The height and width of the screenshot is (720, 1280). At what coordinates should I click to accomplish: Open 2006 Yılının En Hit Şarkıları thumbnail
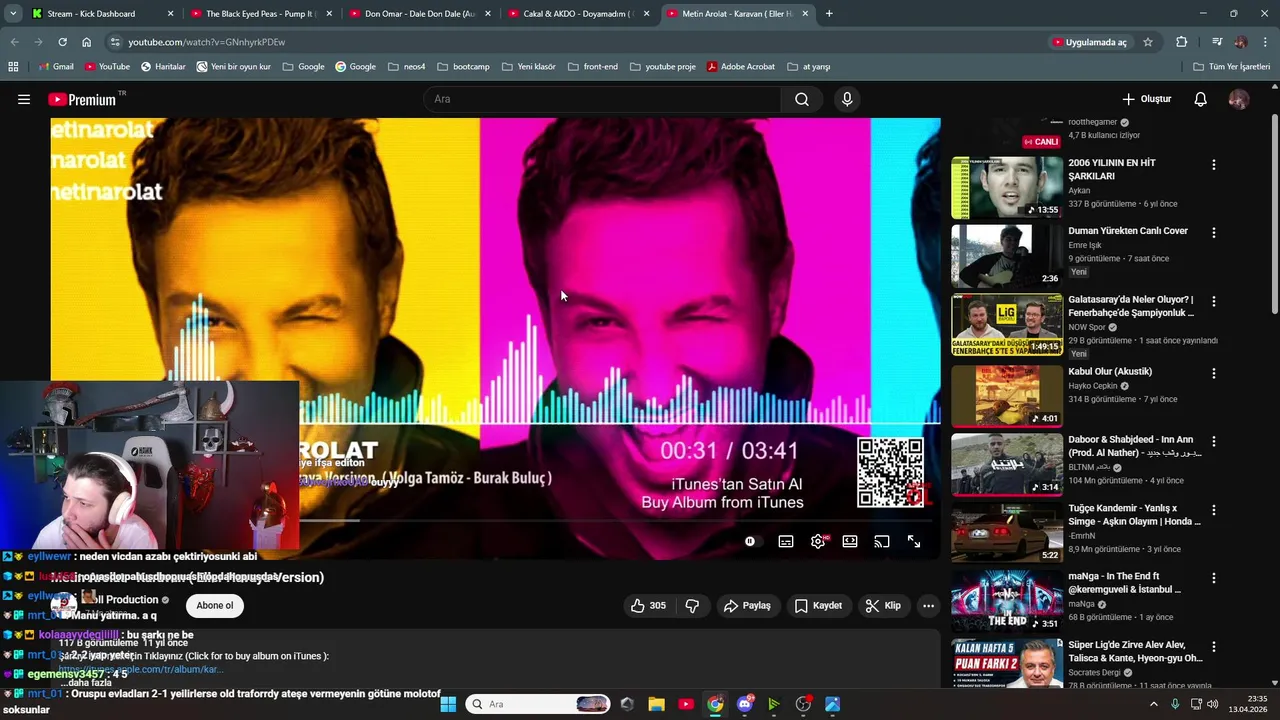(1007, 187)
